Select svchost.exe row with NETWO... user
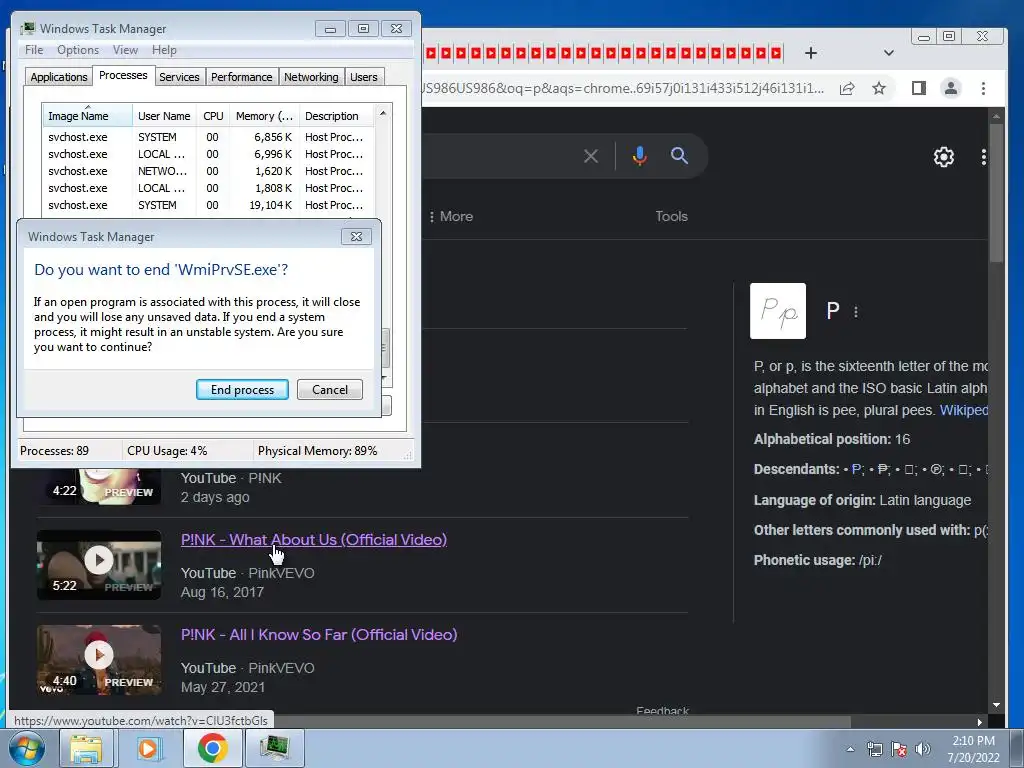 coord(208,171)
